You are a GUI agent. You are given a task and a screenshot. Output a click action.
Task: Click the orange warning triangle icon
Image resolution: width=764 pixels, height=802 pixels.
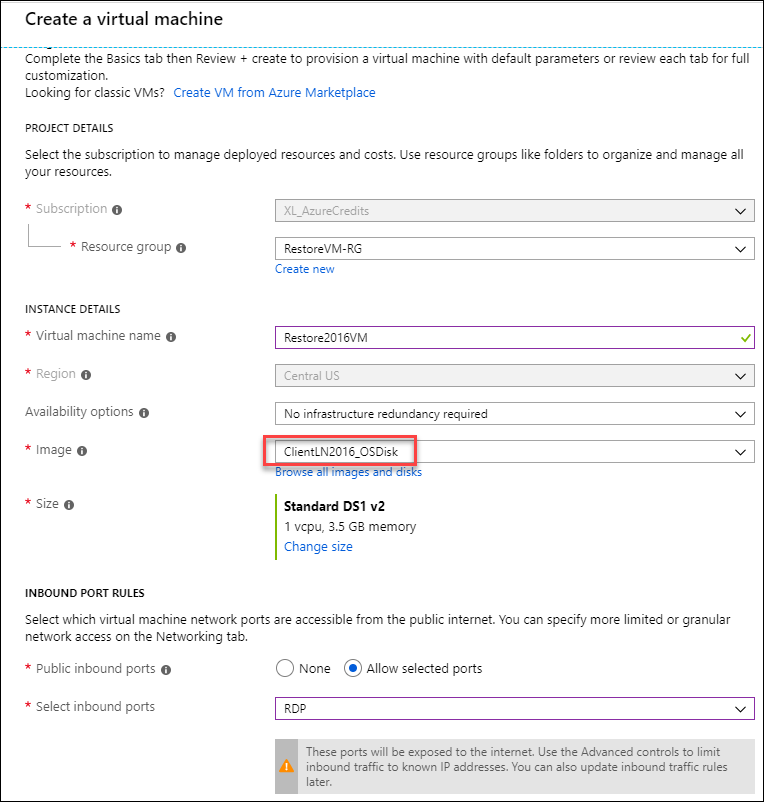286,766
